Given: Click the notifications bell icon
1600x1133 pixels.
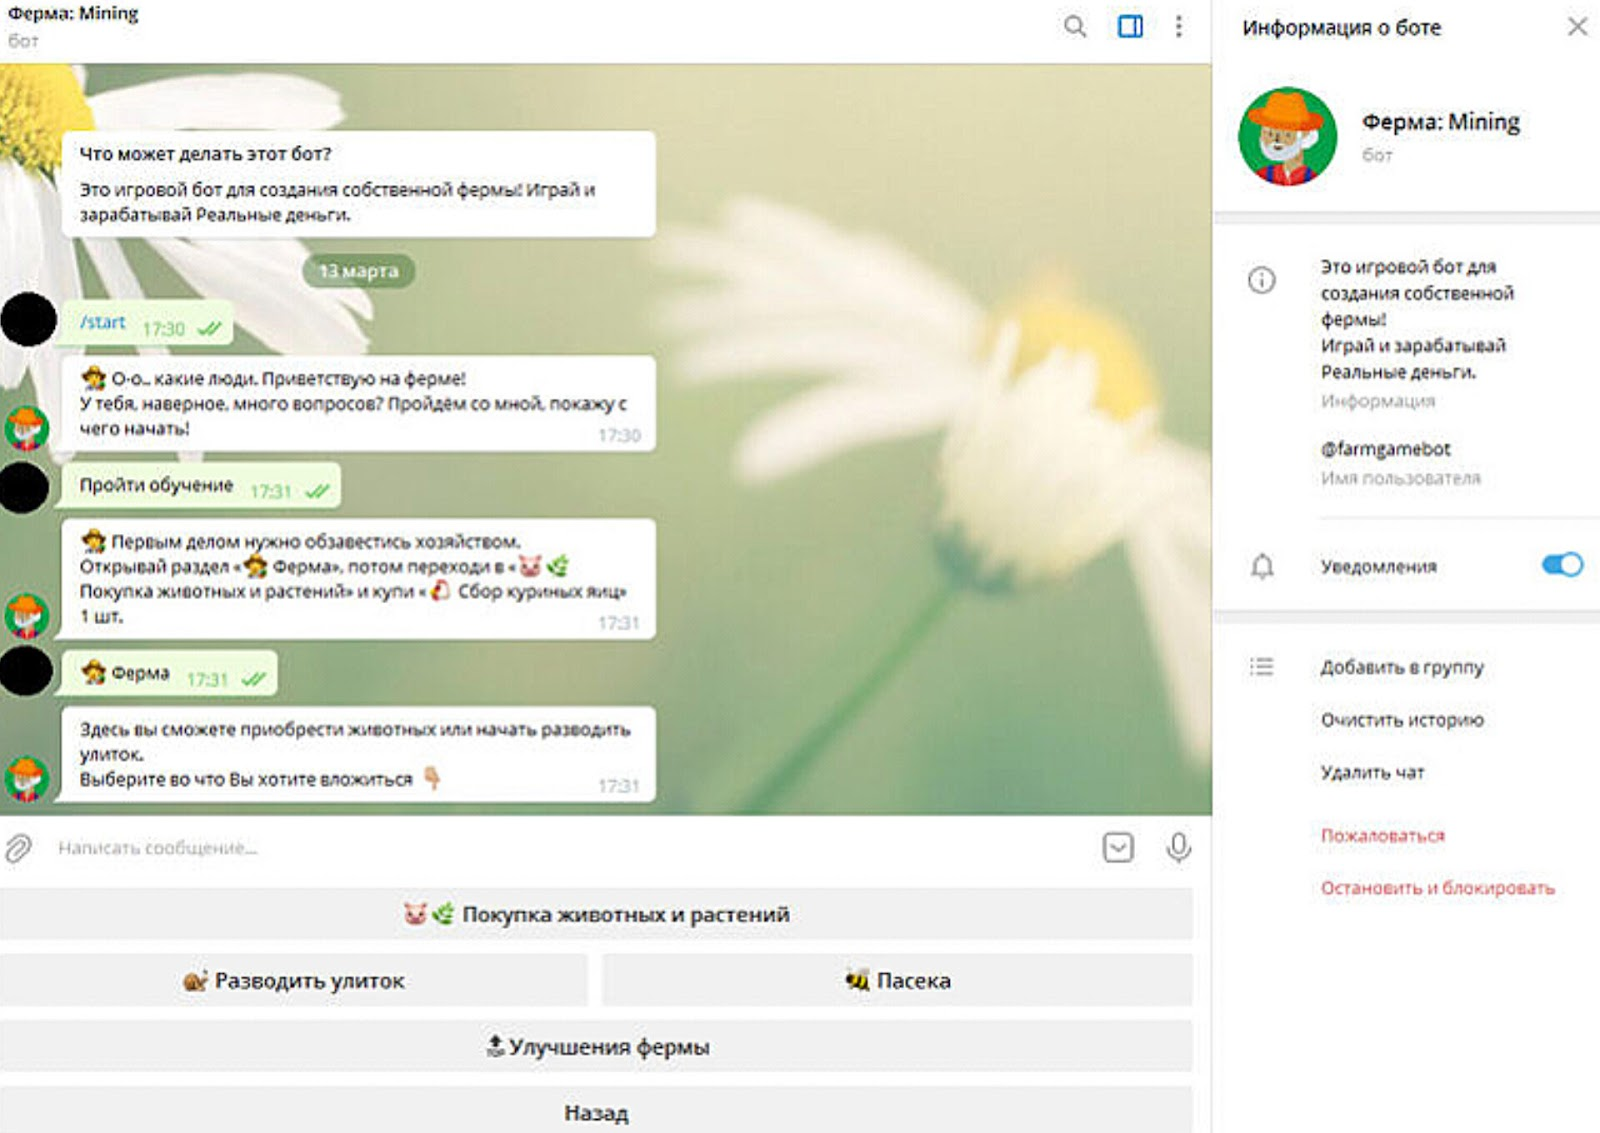Looking at the screenshot, I should (x=1263, y=567).
